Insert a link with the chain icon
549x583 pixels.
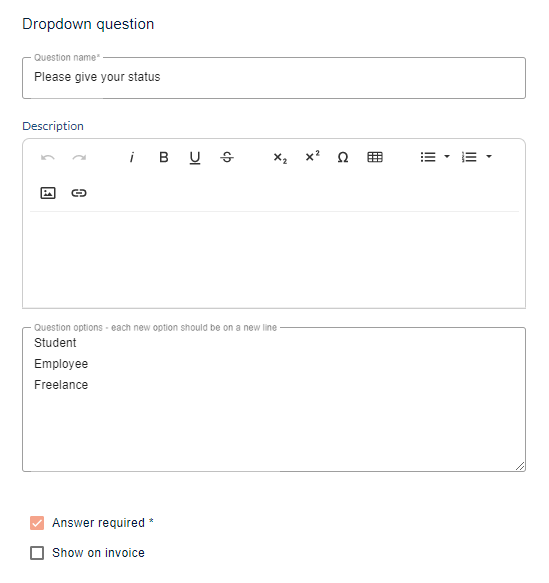(79, 193)
